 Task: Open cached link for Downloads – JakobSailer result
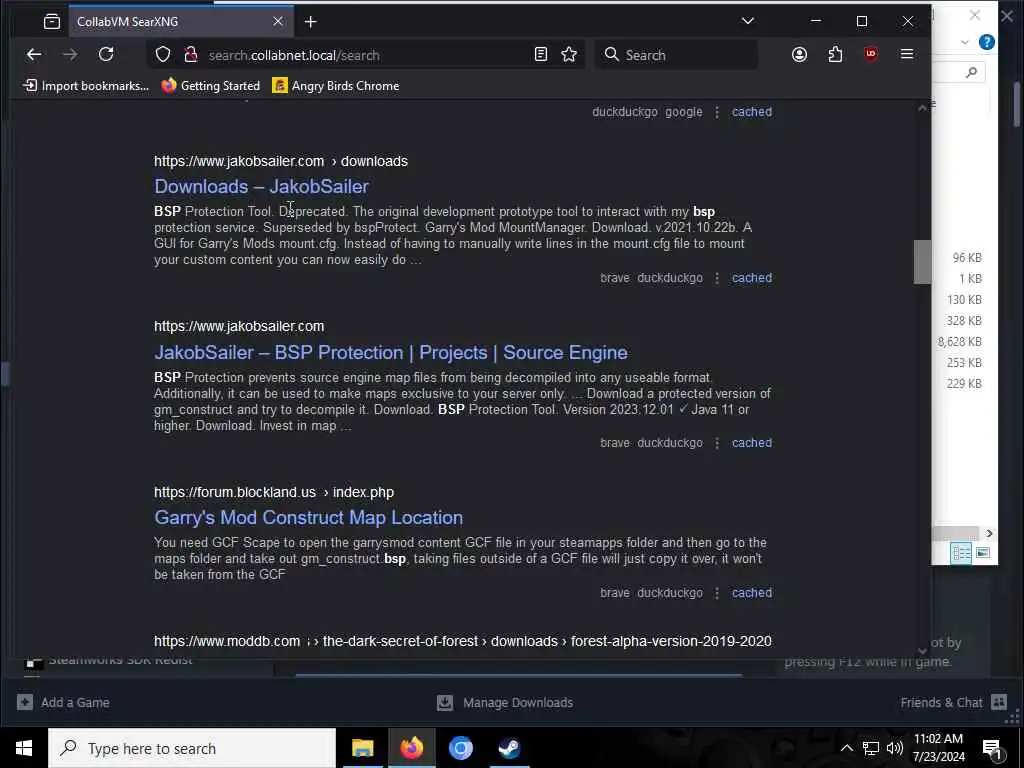(752, 278)
